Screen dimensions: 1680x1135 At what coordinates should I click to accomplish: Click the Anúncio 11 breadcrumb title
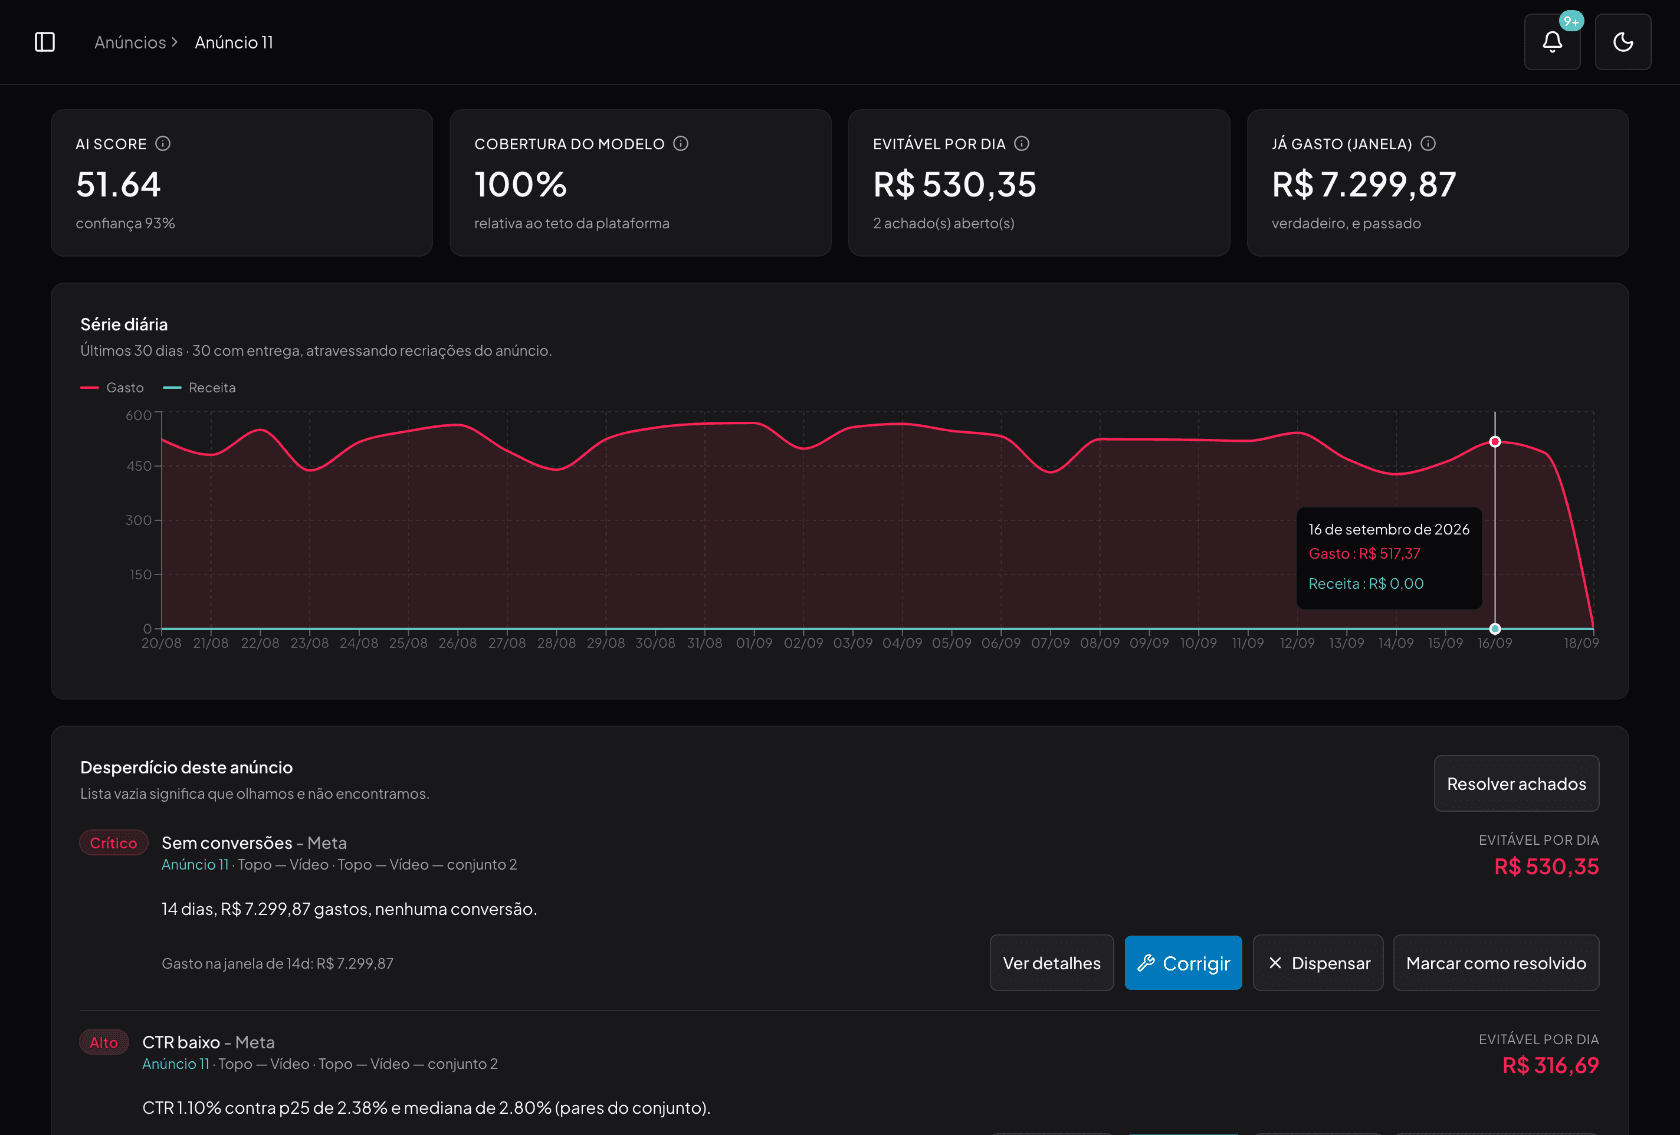[x=234, y=42]
